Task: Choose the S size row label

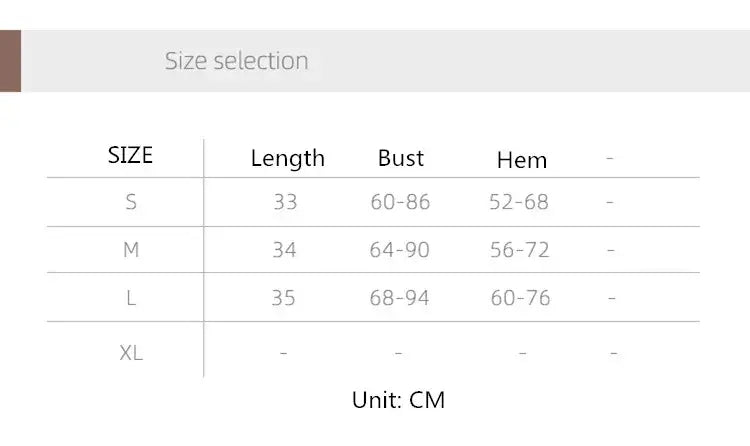Action: click(131, 202)
